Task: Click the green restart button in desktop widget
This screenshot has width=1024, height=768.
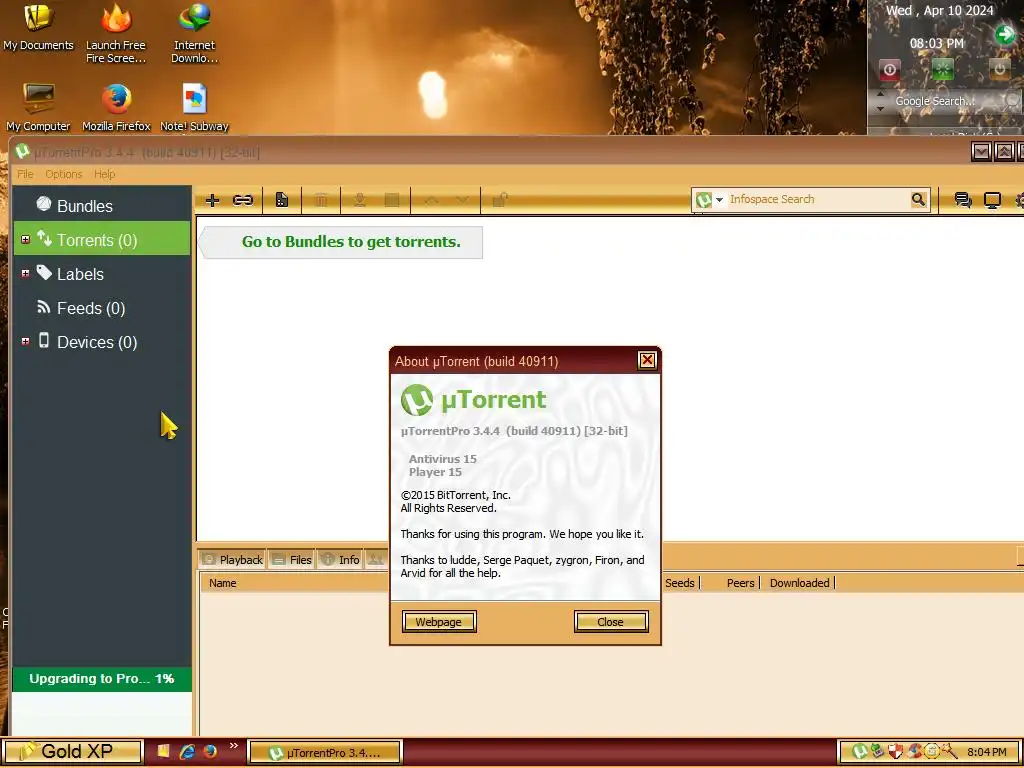Action: [x=942, y=69]
